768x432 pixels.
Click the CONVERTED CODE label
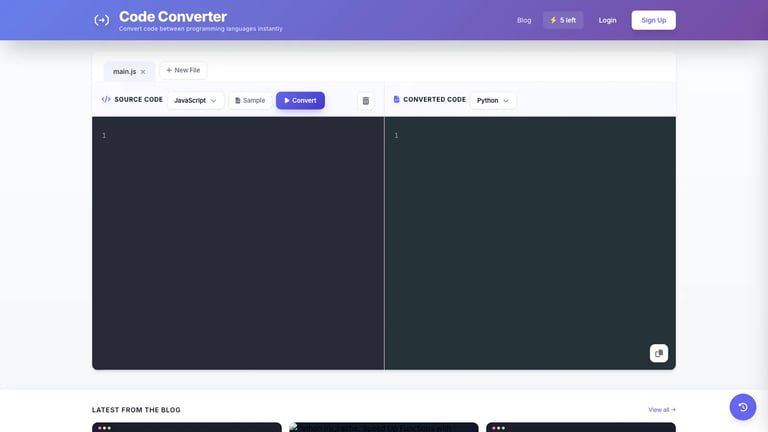click(x=434, y=99)
